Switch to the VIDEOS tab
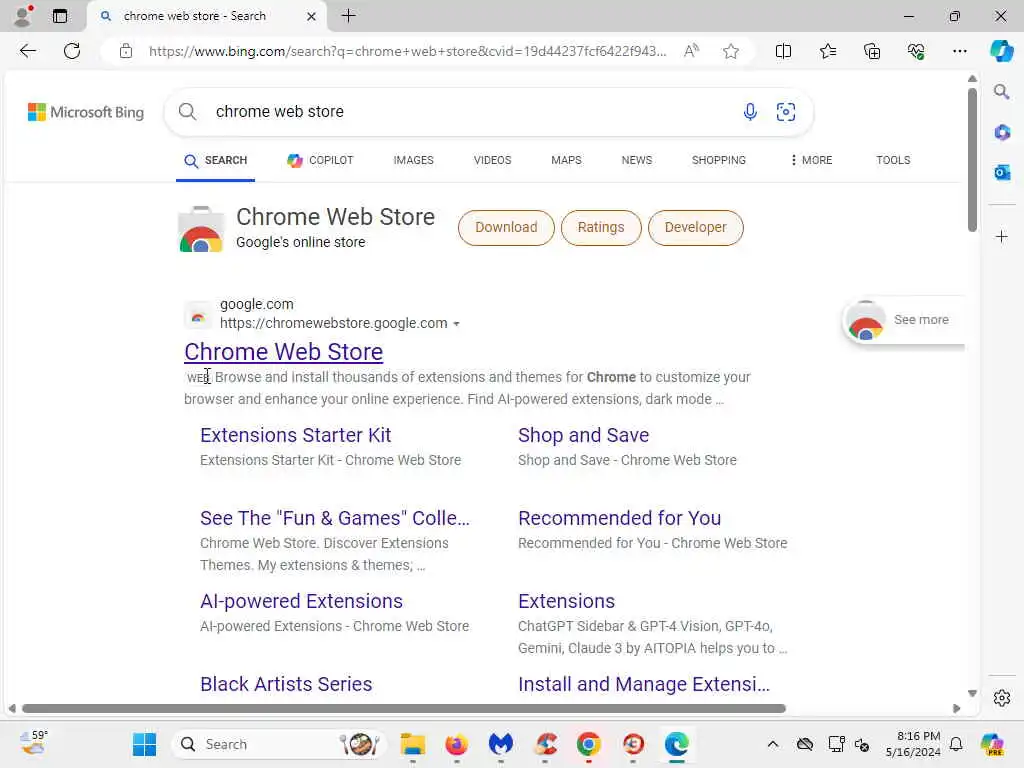1024x768 pixels. [492, 161]
